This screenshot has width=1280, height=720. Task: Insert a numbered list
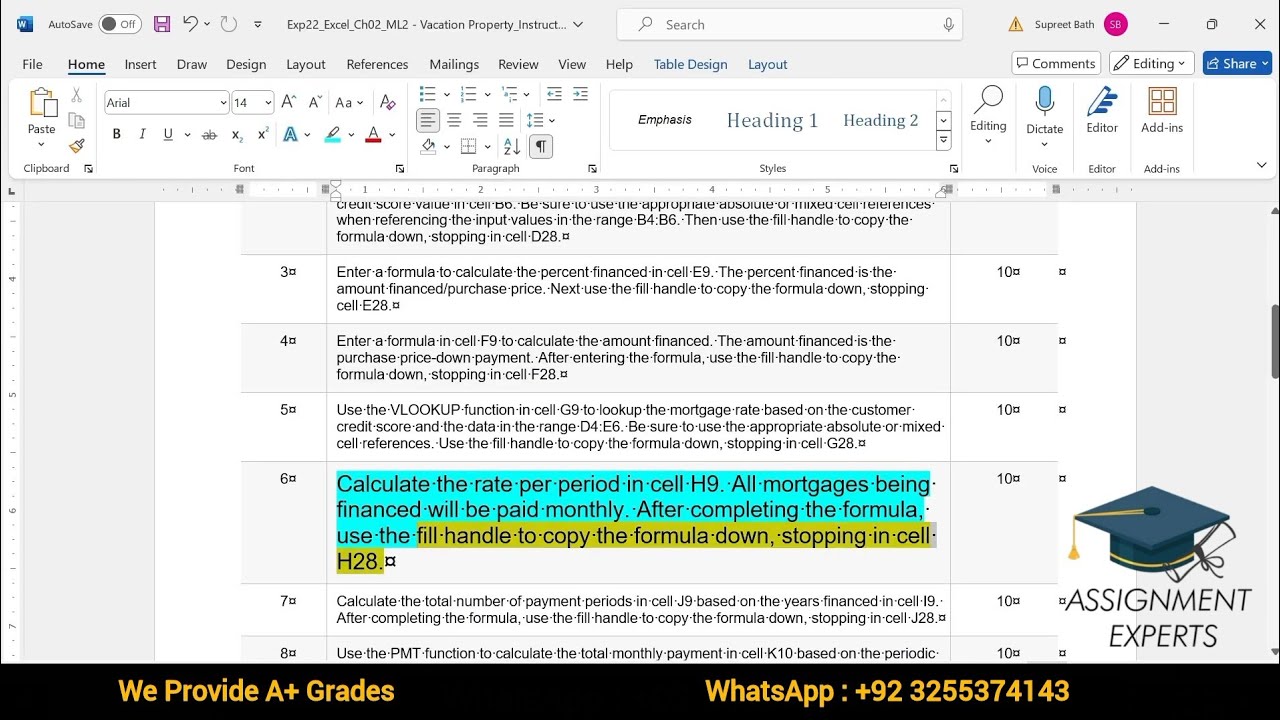pos(468,94)
